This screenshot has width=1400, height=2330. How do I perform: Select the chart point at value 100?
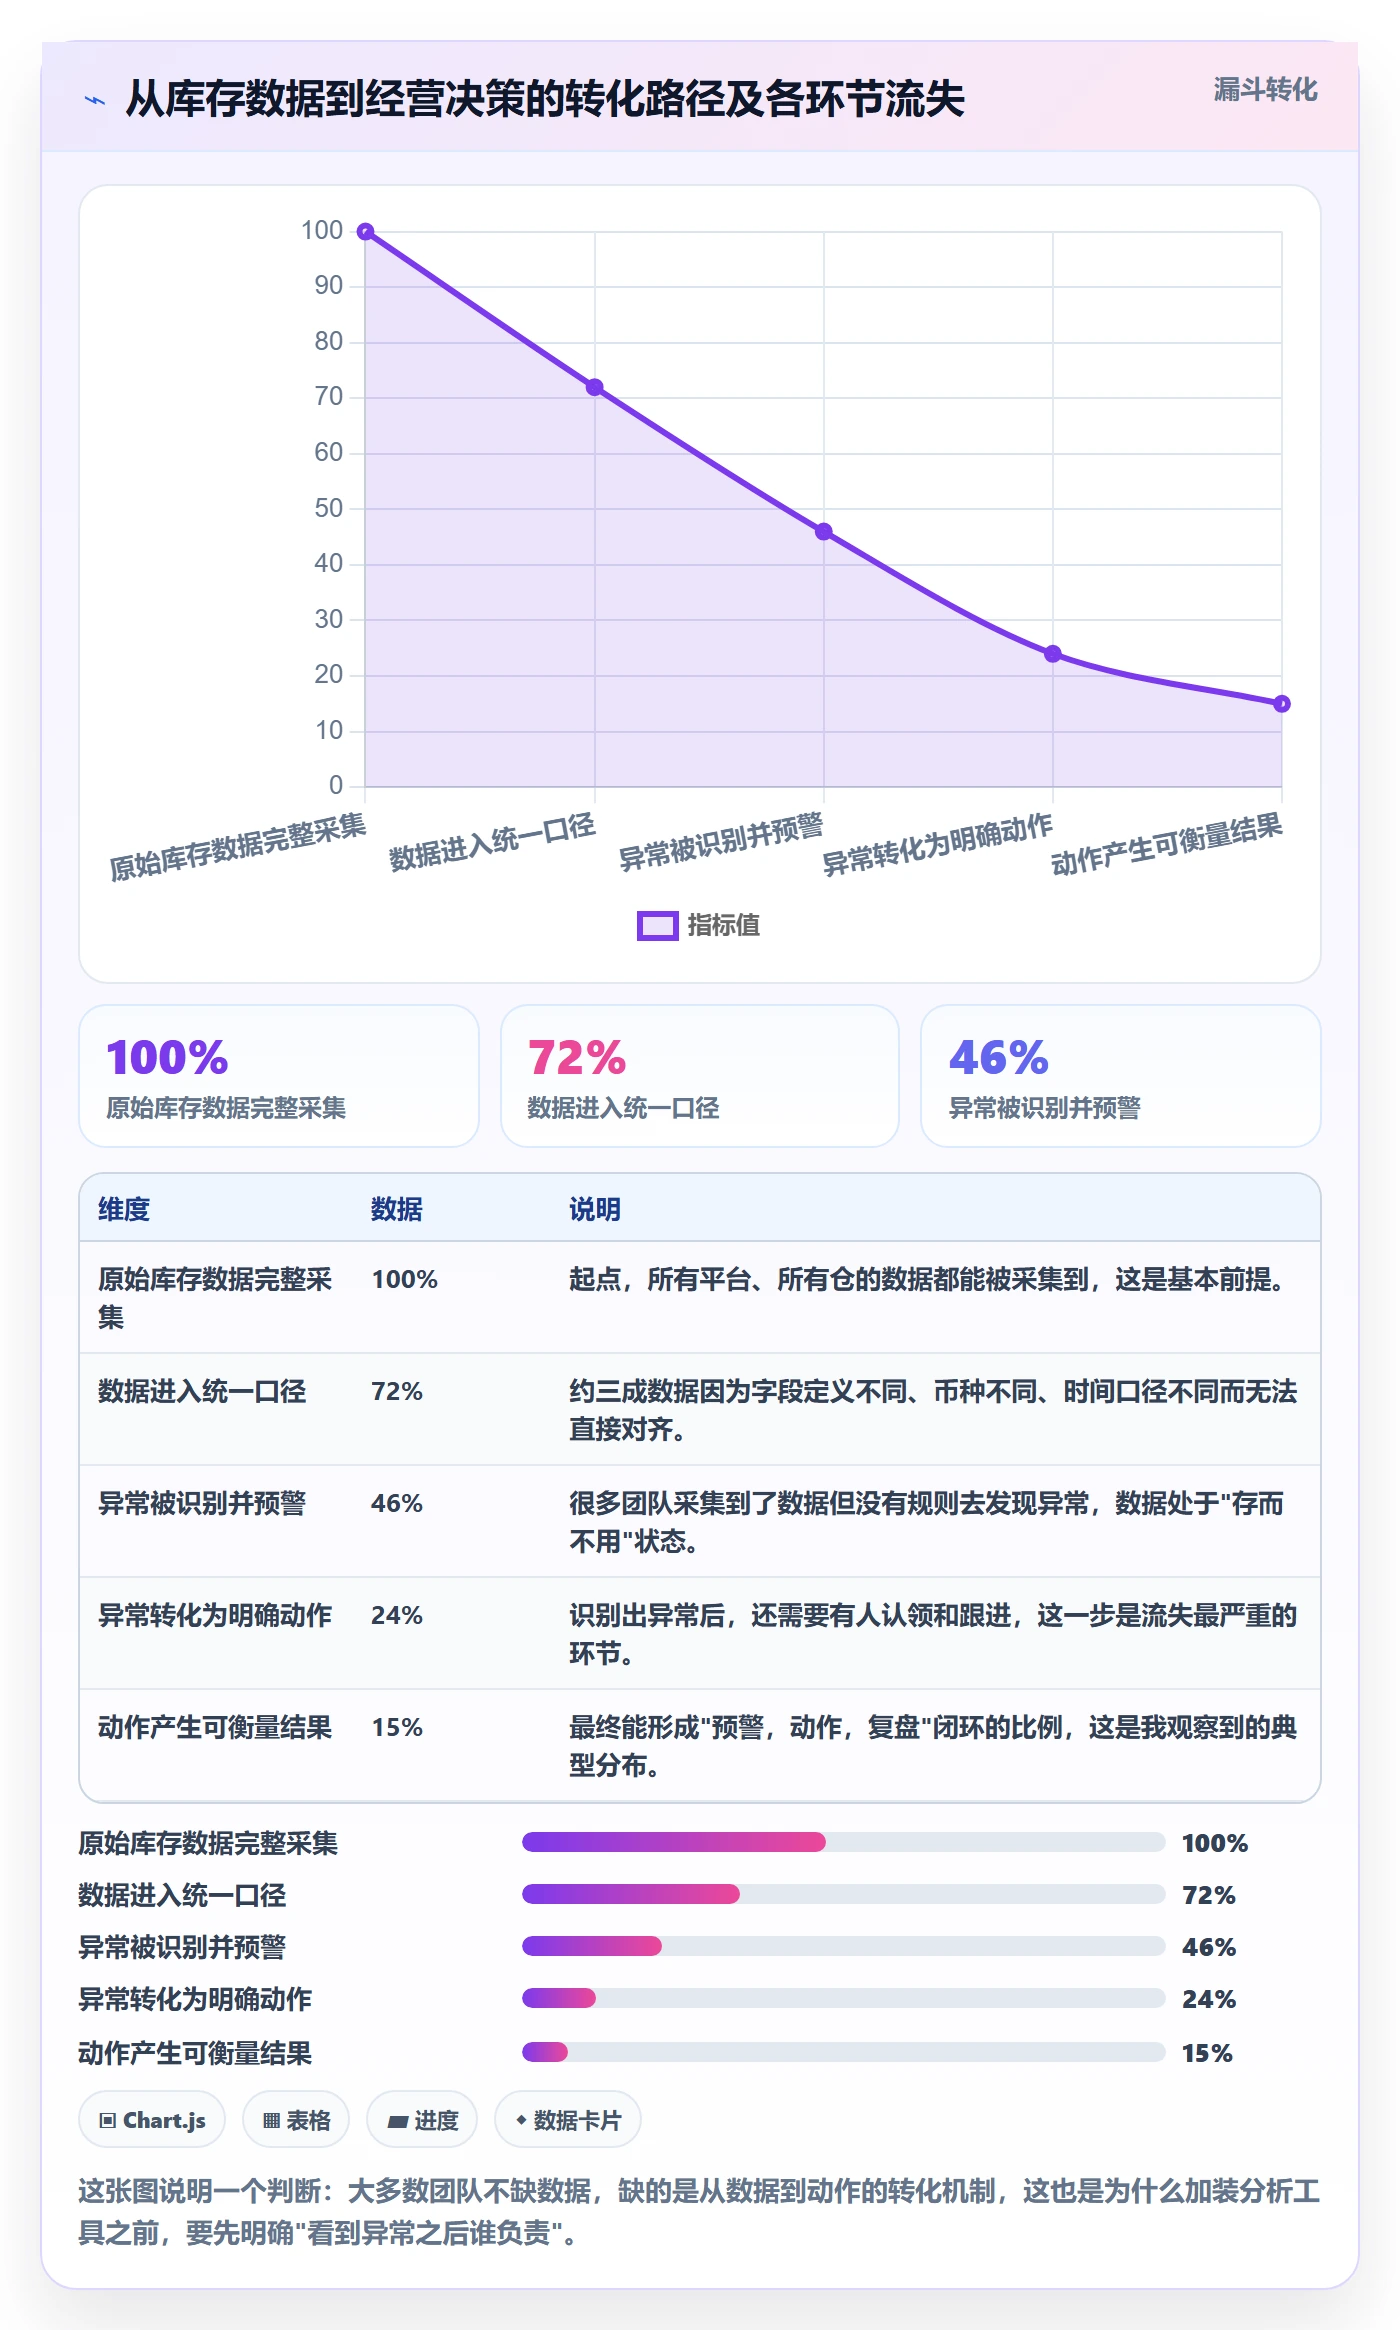366,232
